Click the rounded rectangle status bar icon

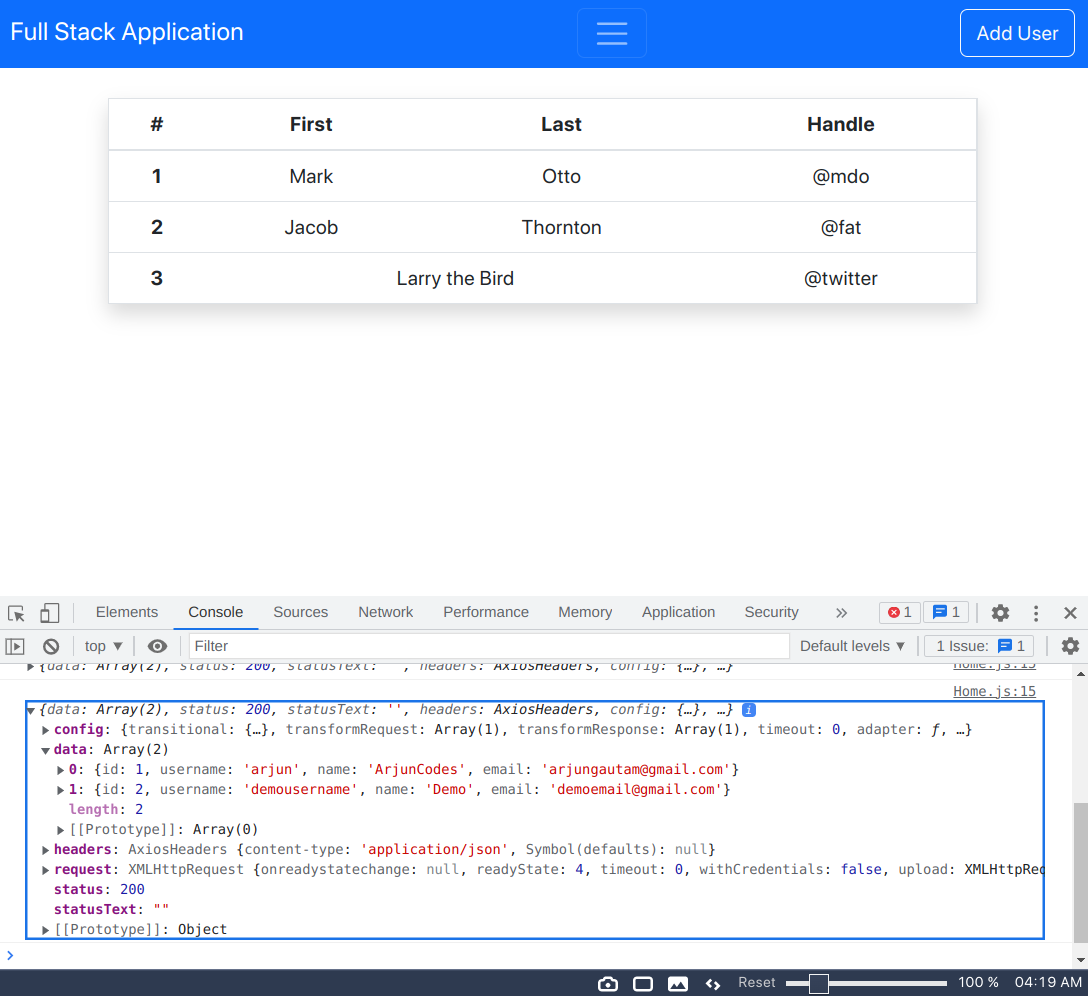pyautogui.click(x=643, y=984)
